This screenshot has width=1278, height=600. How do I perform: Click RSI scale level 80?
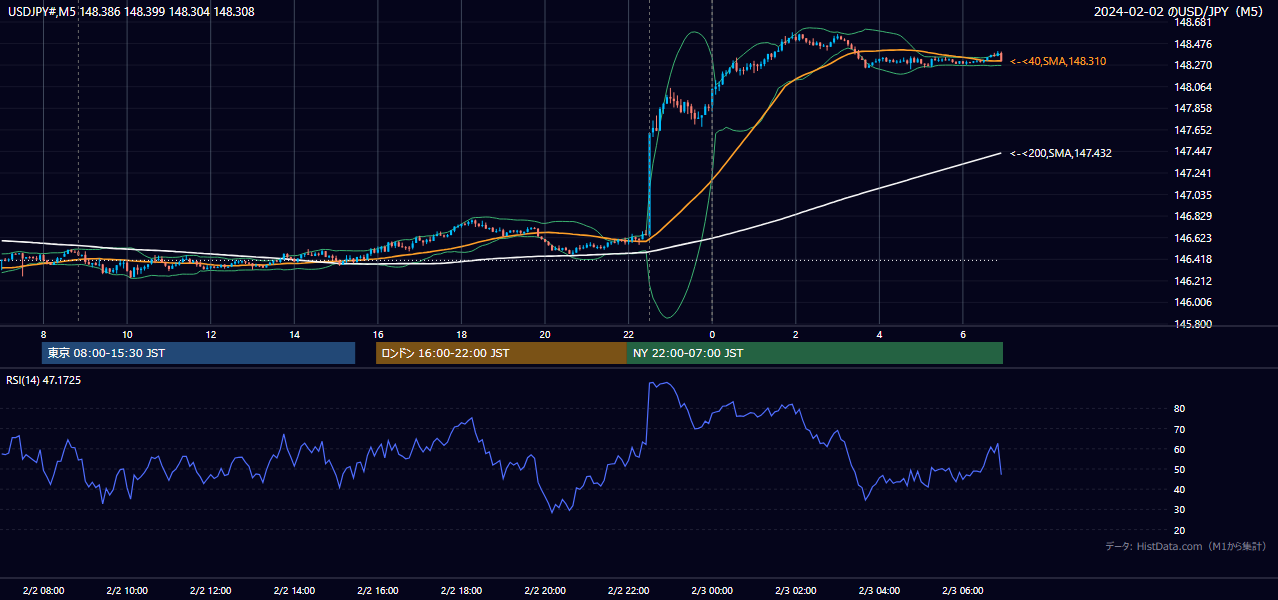click(x=1180, y=409)
